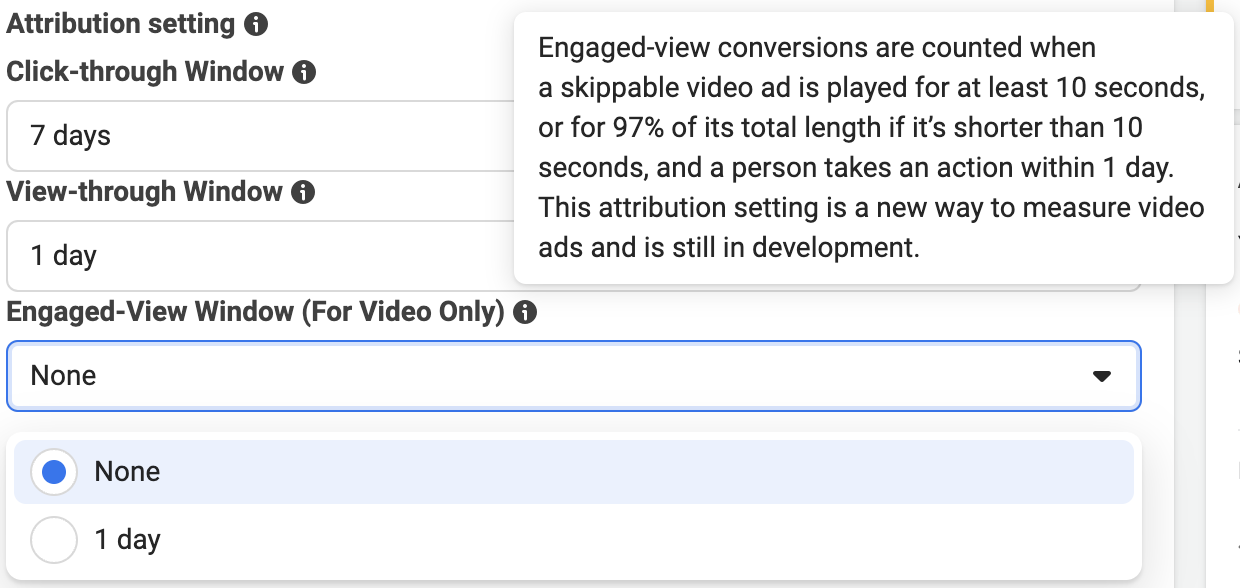This screenshot has height=588, width=1240.
Task: Select the 1 day radio button option
Action: [x=54, y=540]
